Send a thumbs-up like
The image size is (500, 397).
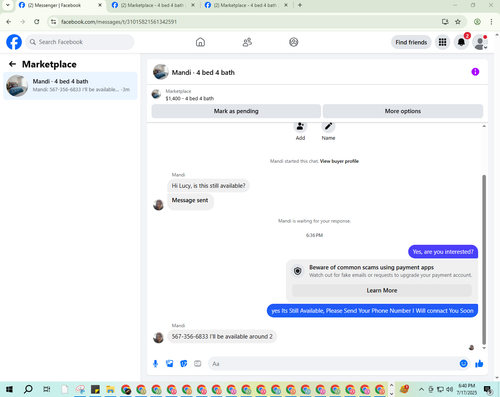(479, 364)
